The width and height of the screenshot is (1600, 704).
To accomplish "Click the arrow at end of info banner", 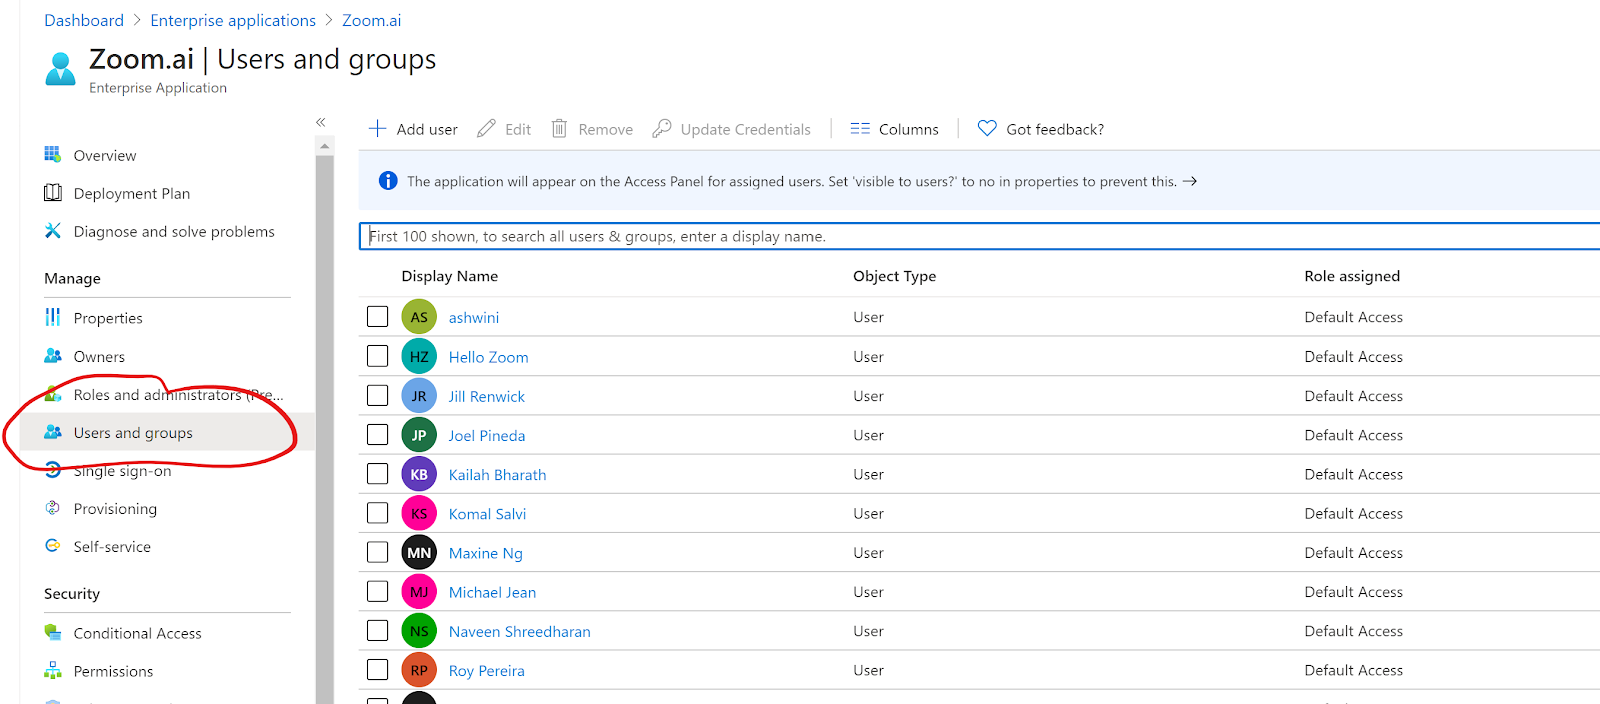I will tap(1190, 181).
